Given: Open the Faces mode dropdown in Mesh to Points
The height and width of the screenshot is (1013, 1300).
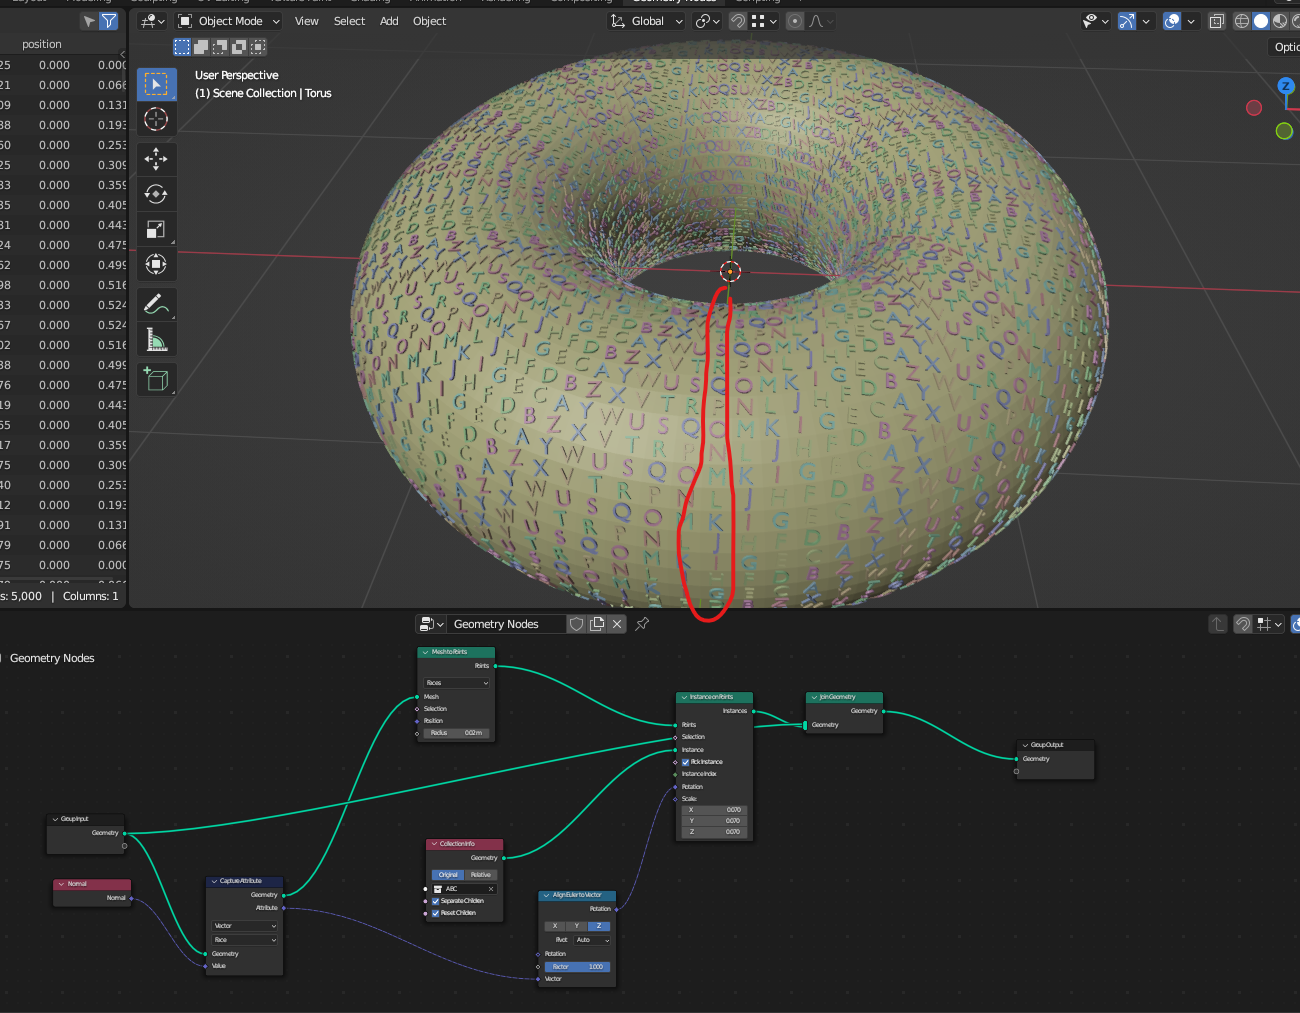Looking at the screenshot, I should point(456,683).
